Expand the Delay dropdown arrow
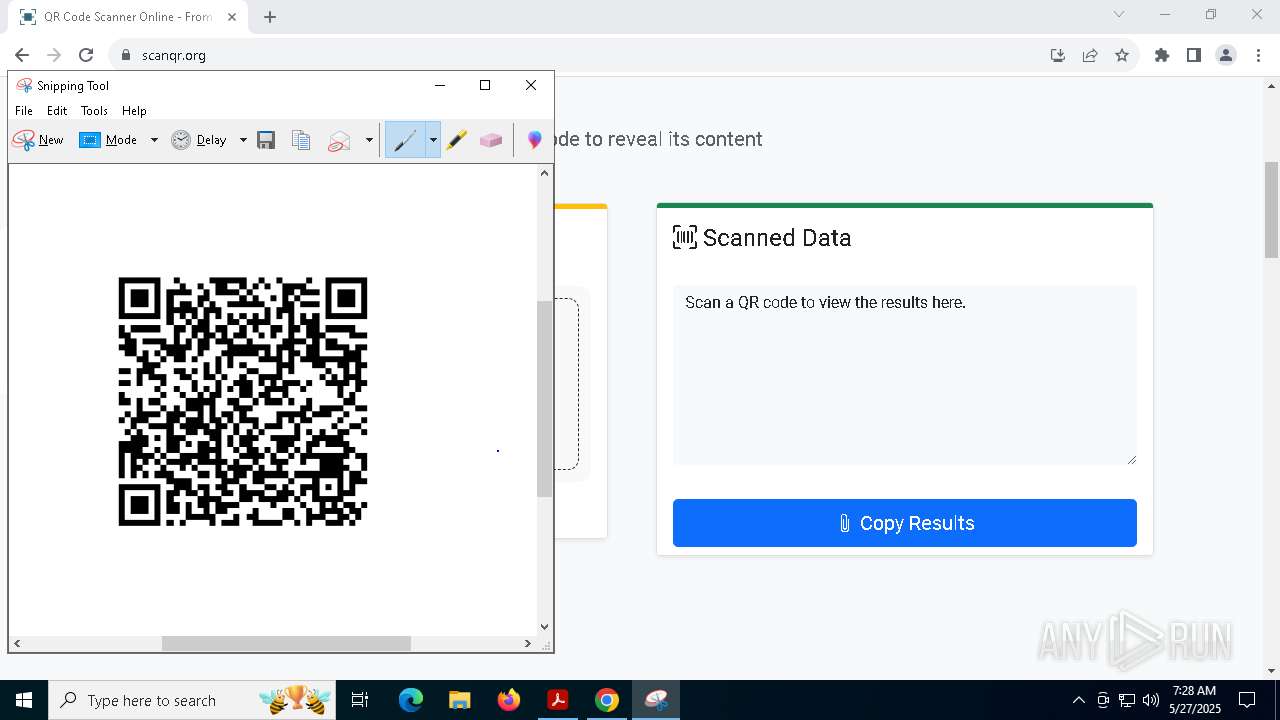 [243, 140]
